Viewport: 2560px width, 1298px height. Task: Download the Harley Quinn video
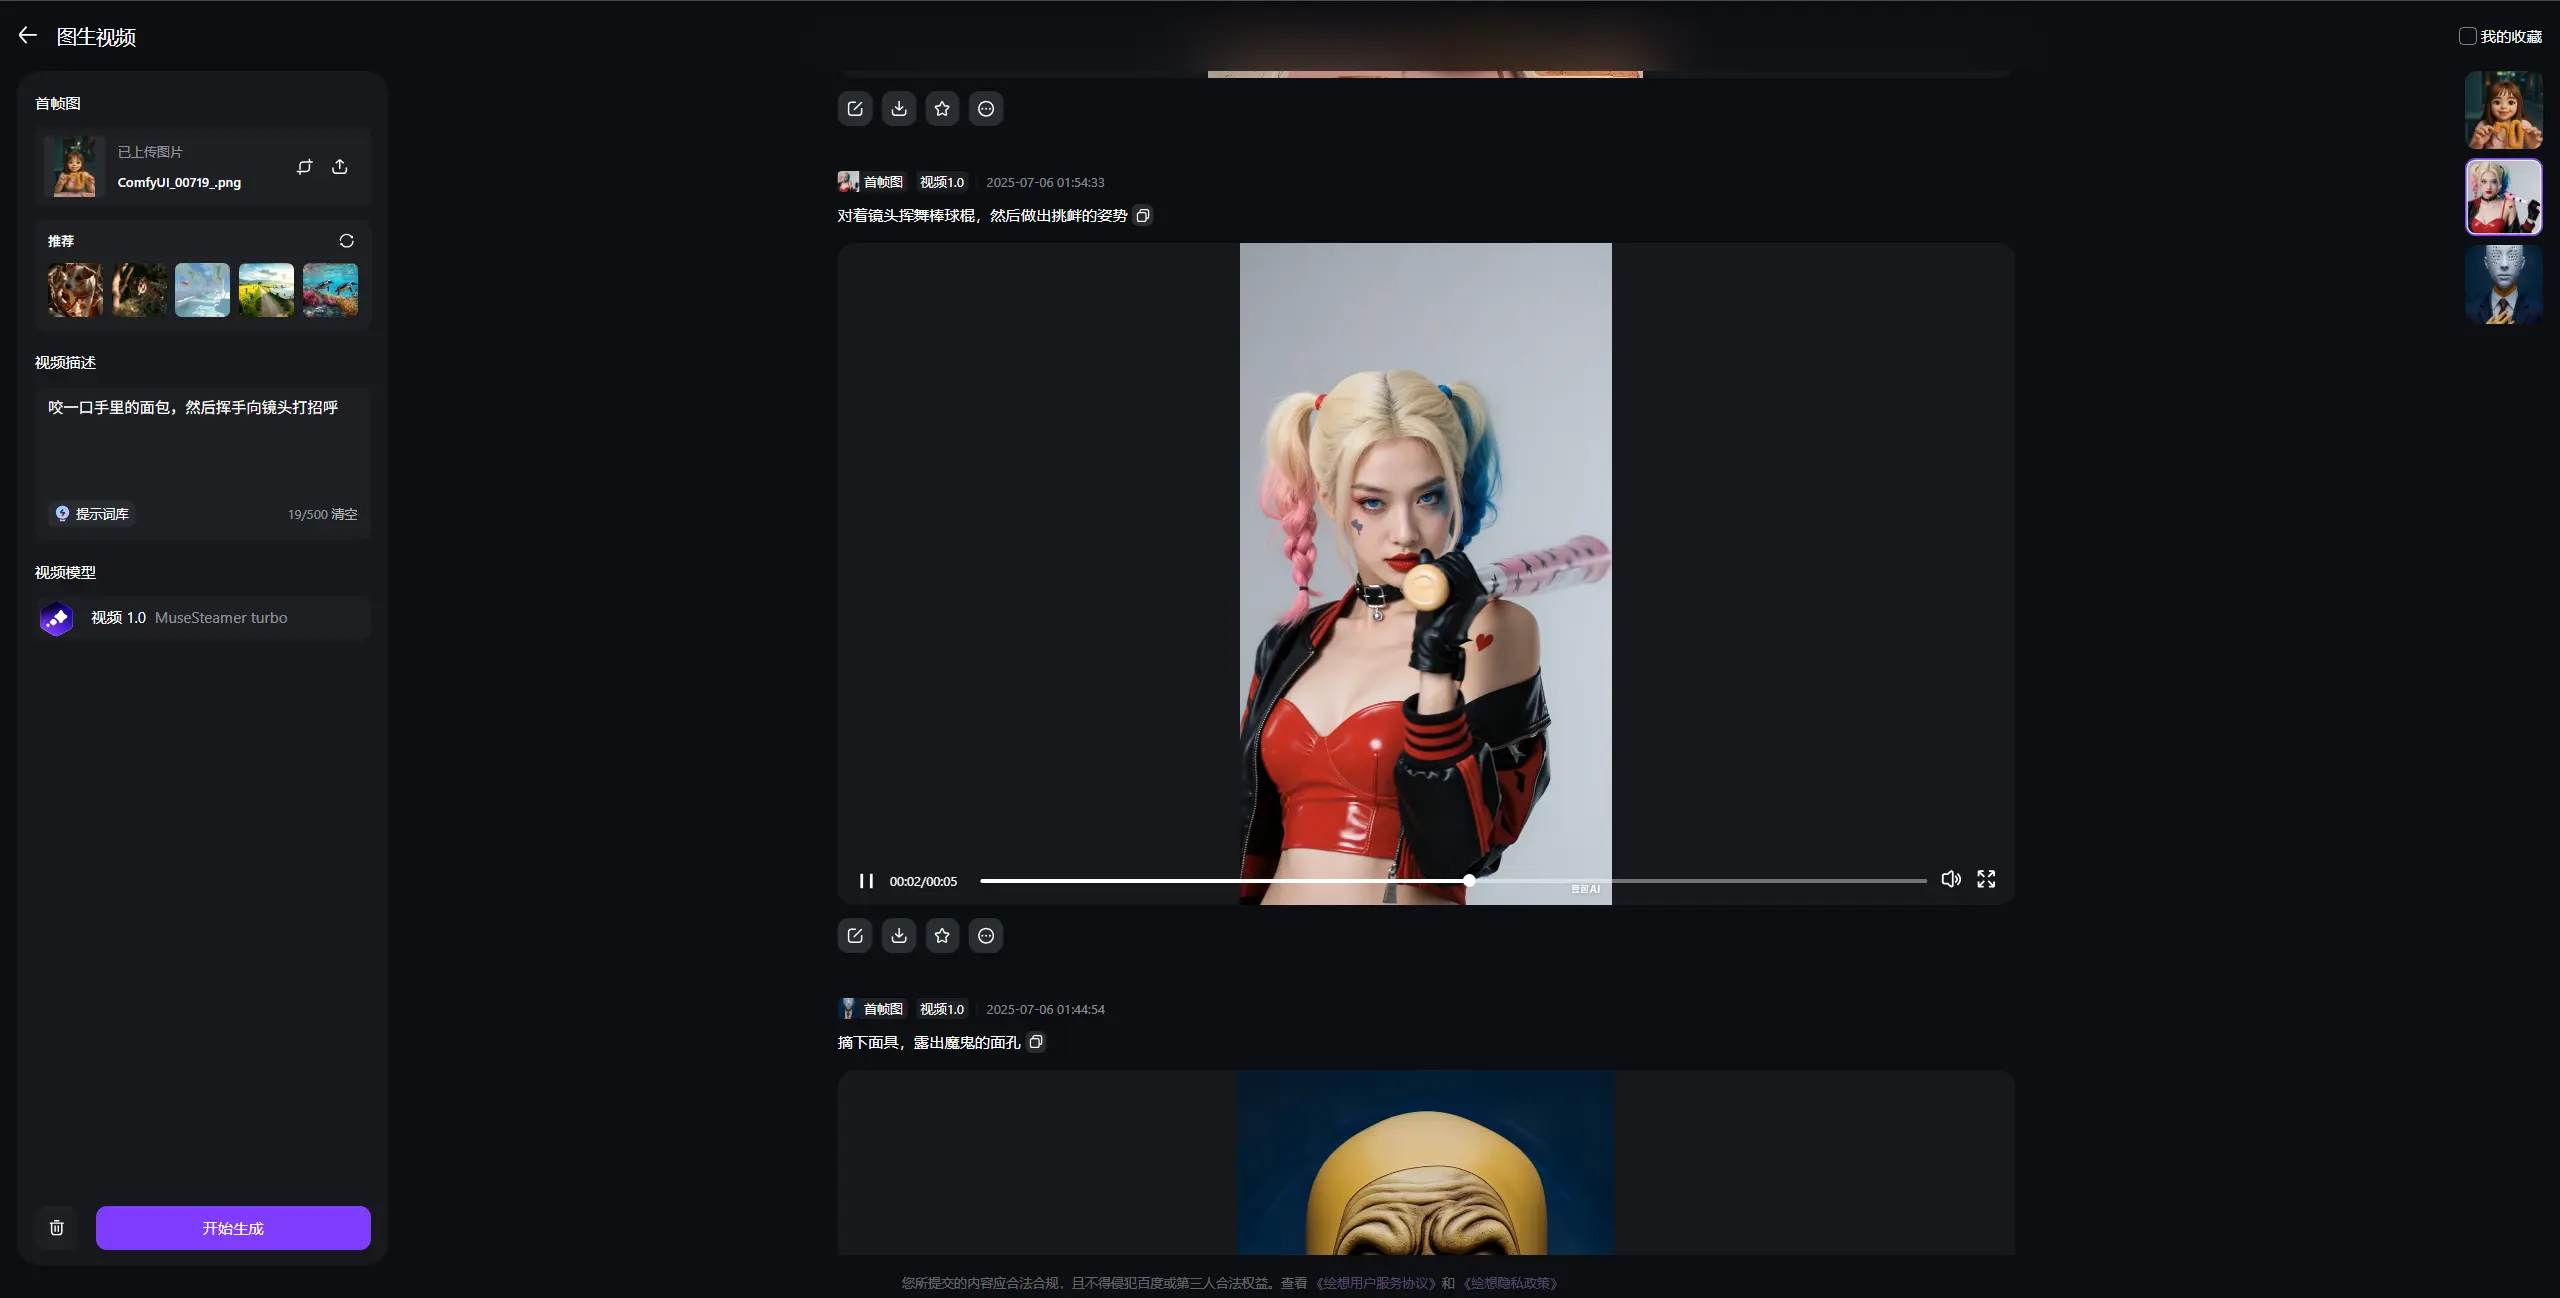point(898,936)
